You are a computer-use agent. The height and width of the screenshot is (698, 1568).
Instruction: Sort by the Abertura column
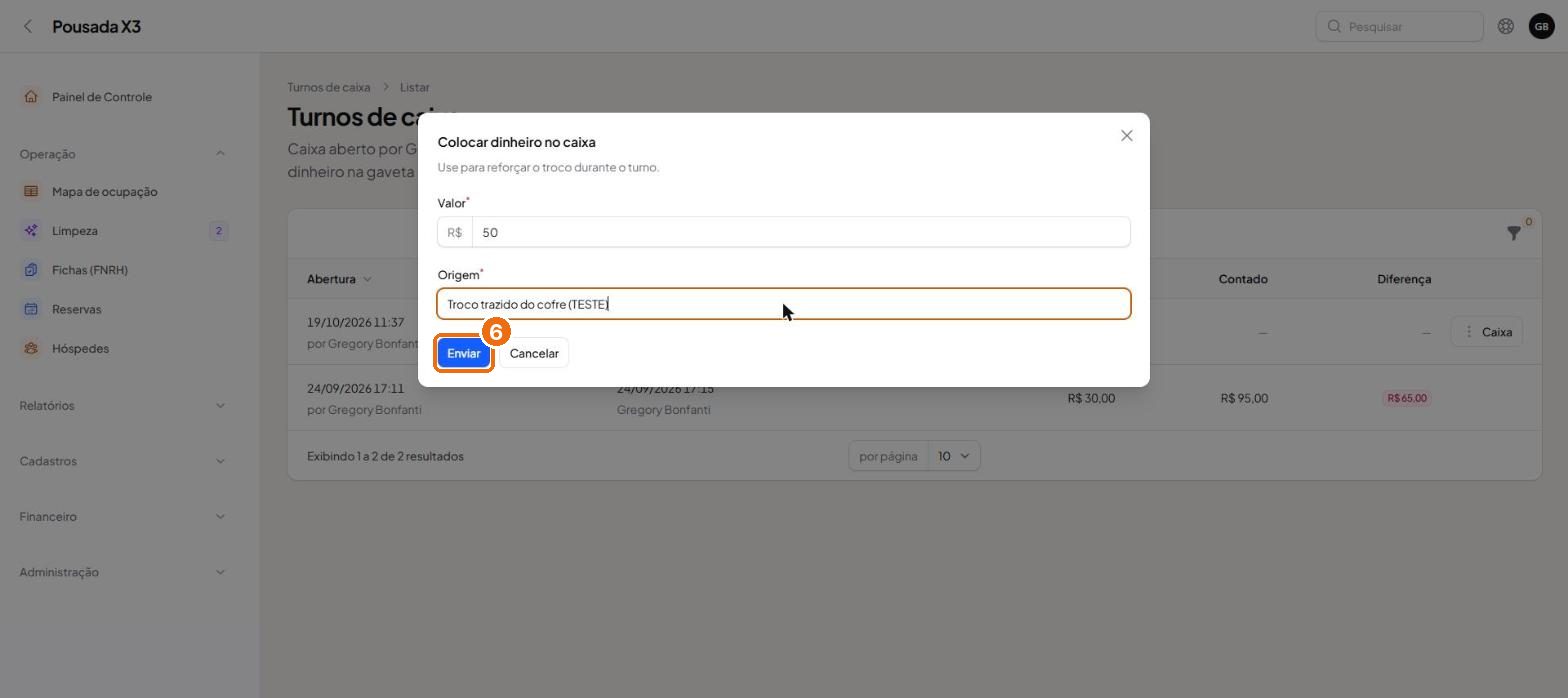point(339,279)
